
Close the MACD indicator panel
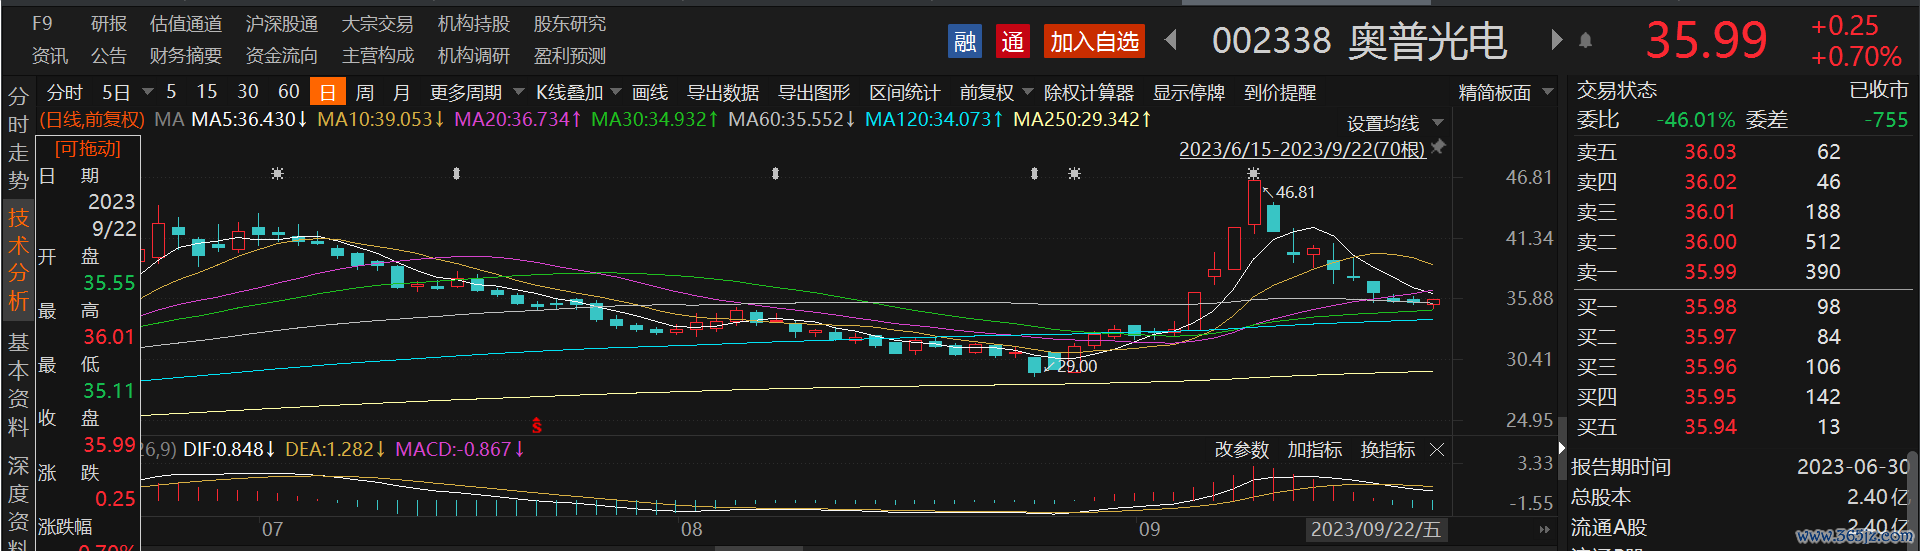click(x=1437, y=450)
